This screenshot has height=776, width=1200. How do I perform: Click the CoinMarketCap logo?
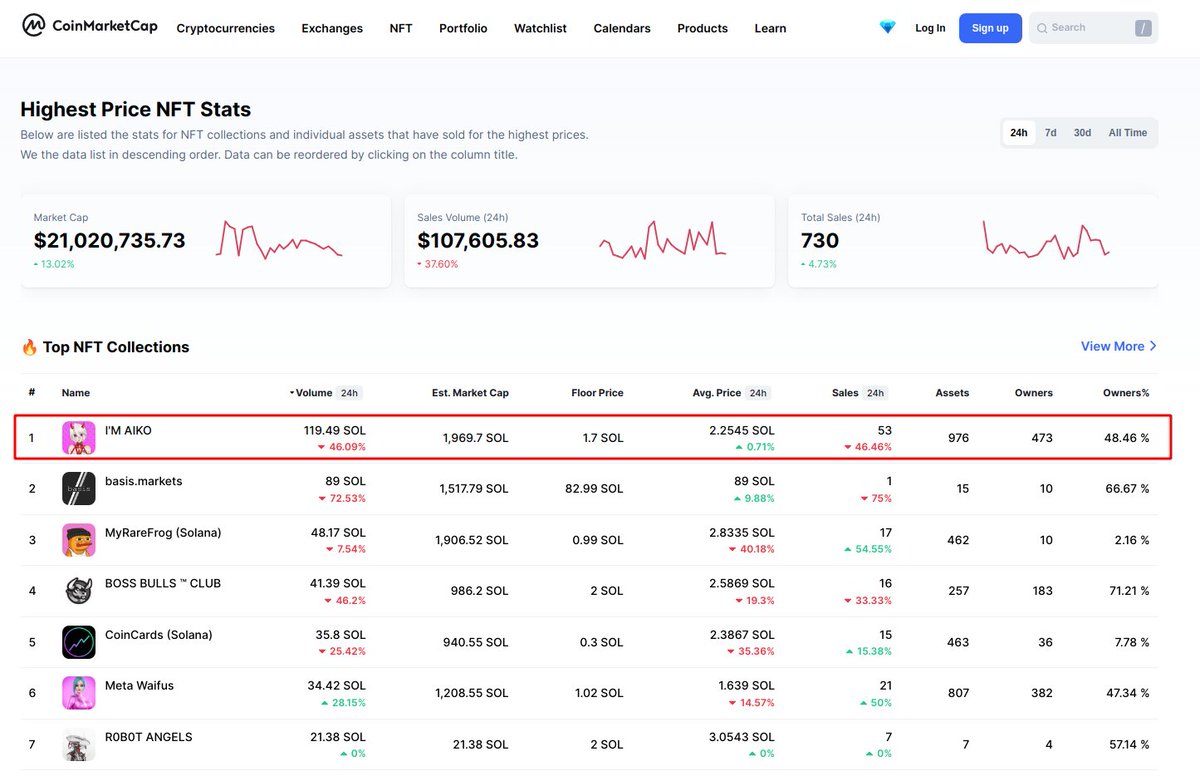pyautogui.click(x=90, y=25)
